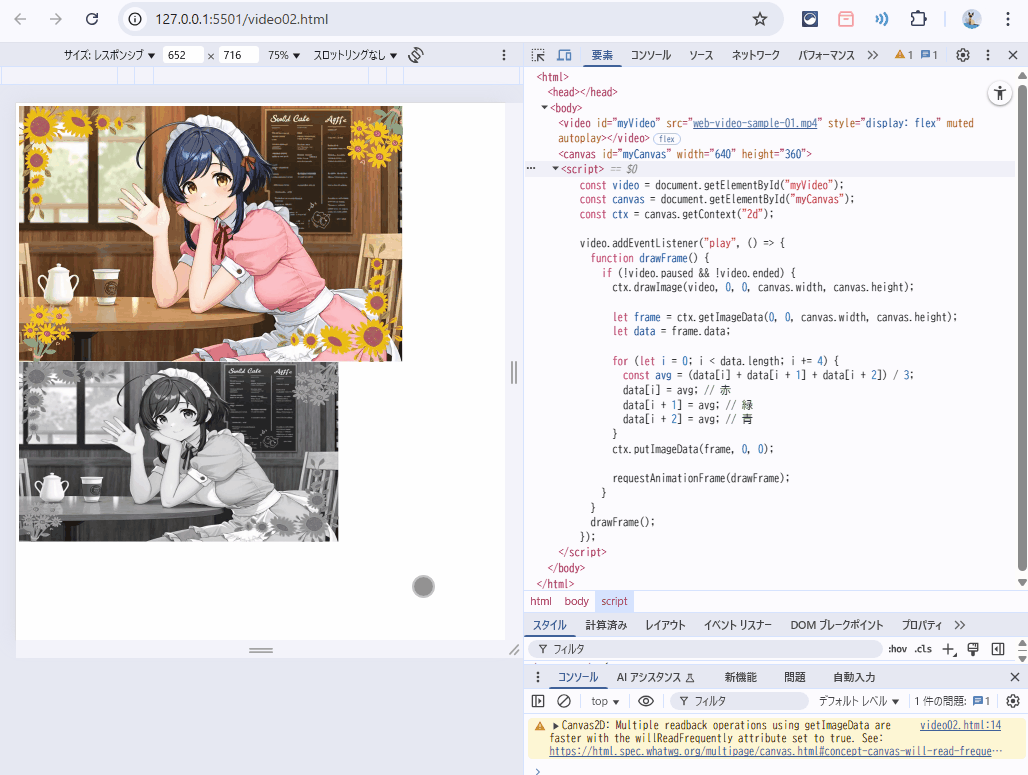Screen dimensions: 1028x775
Task: Select the html breadcrumb
Action: click(x=541, y=601)
